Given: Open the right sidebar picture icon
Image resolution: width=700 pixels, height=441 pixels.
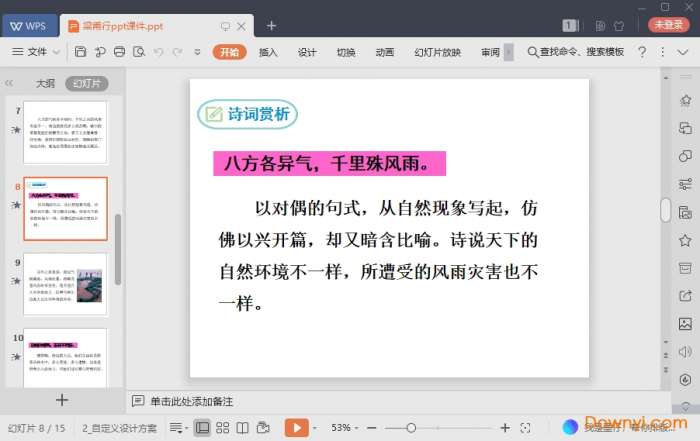Looking at the screenshot, I should 685,324.
